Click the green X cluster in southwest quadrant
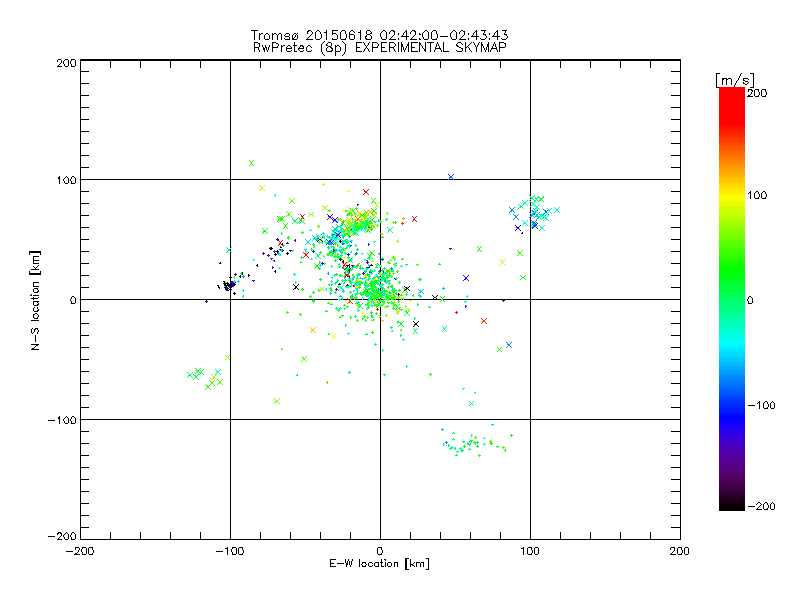The width and height of the screenshot is (800, 600). (206, 378)
